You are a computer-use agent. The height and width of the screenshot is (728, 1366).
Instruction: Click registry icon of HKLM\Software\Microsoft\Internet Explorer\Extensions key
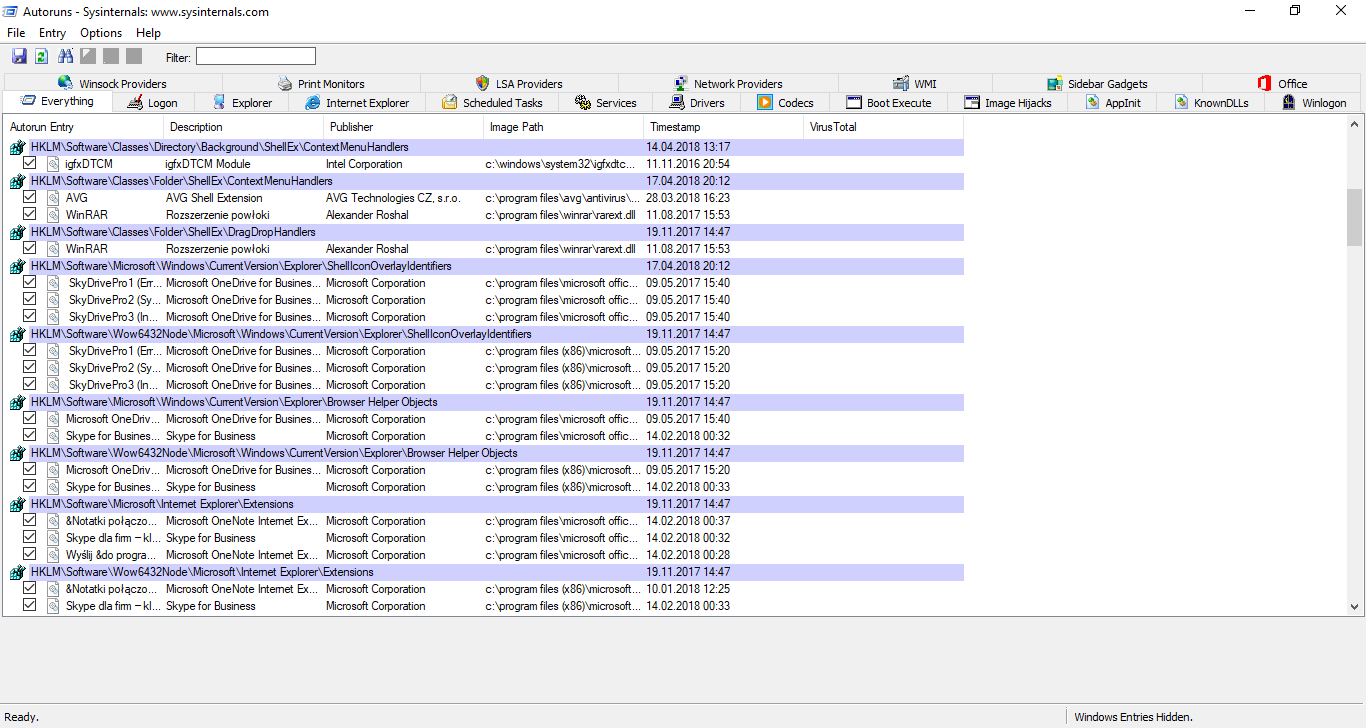pos(18,504)
